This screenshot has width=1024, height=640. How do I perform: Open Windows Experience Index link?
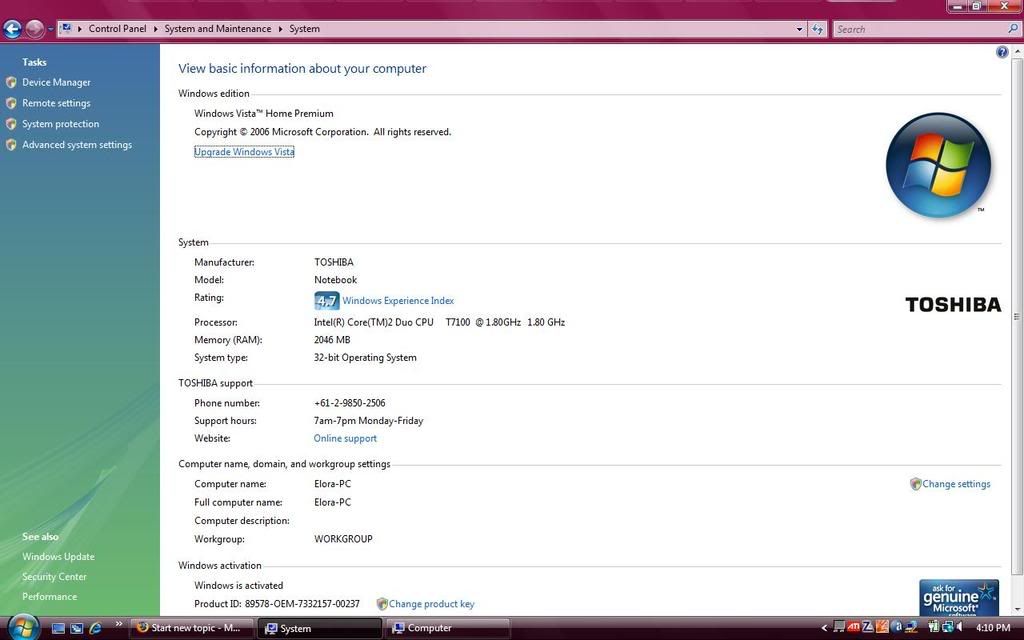coord(398,300)
